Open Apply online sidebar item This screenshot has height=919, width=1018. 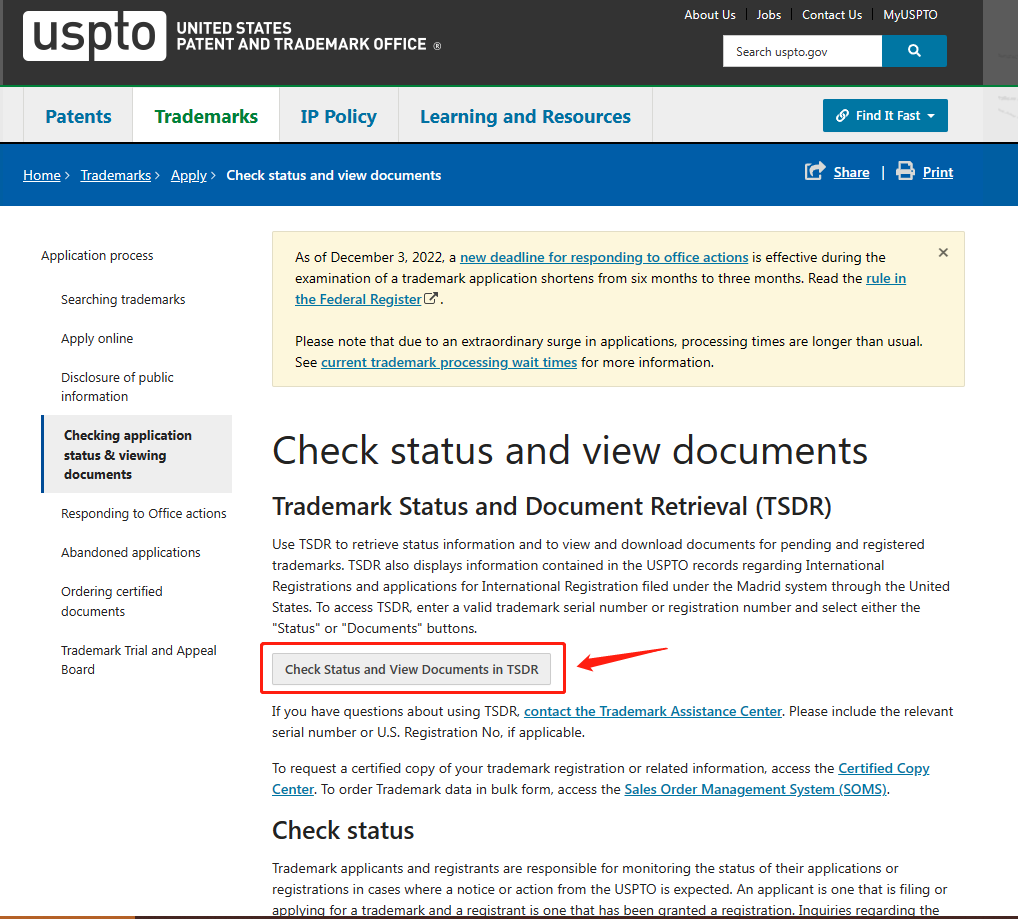point(97,338)
